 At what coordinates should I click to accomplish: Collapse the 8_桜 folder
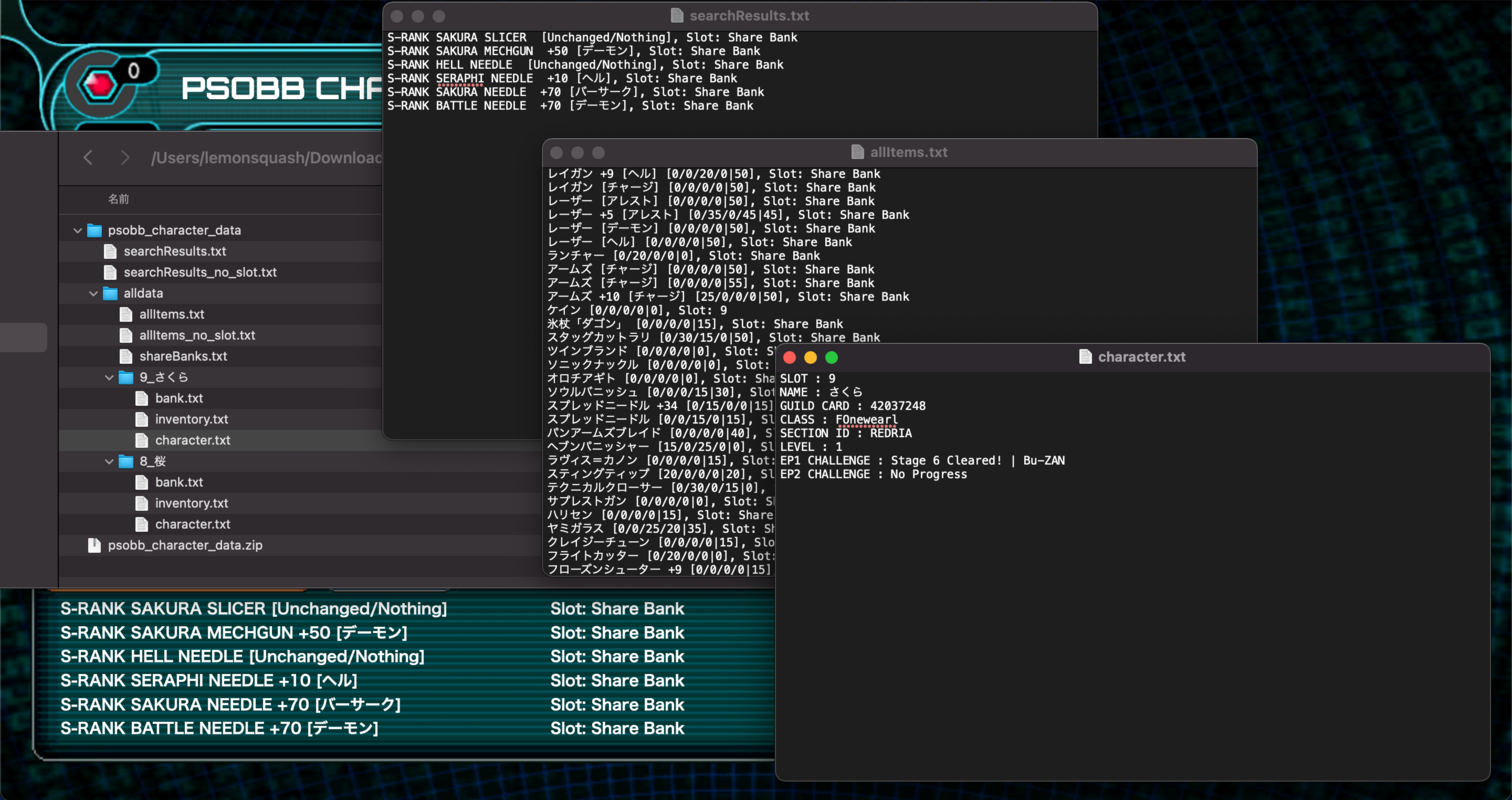(x=109, y=462)
